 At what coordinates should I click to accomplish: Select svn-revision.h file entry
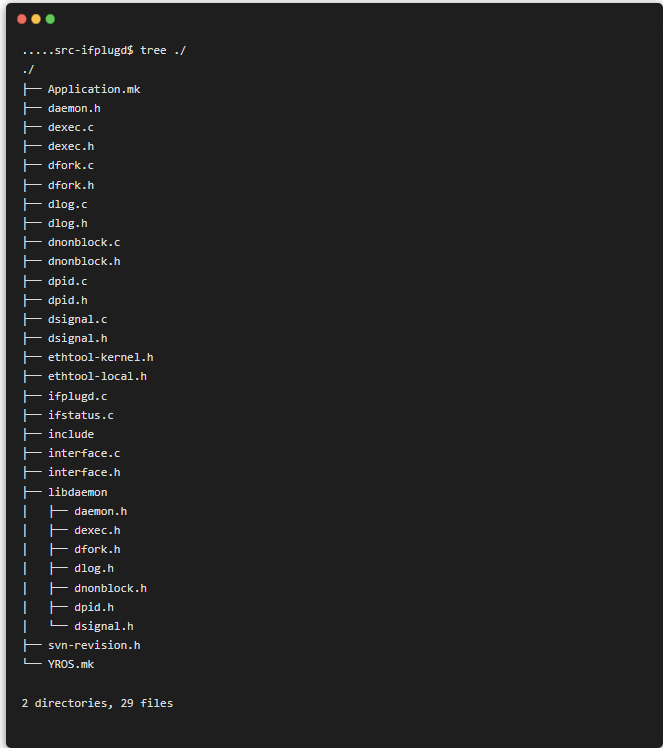pyautogui.click(x=94, y=645)
